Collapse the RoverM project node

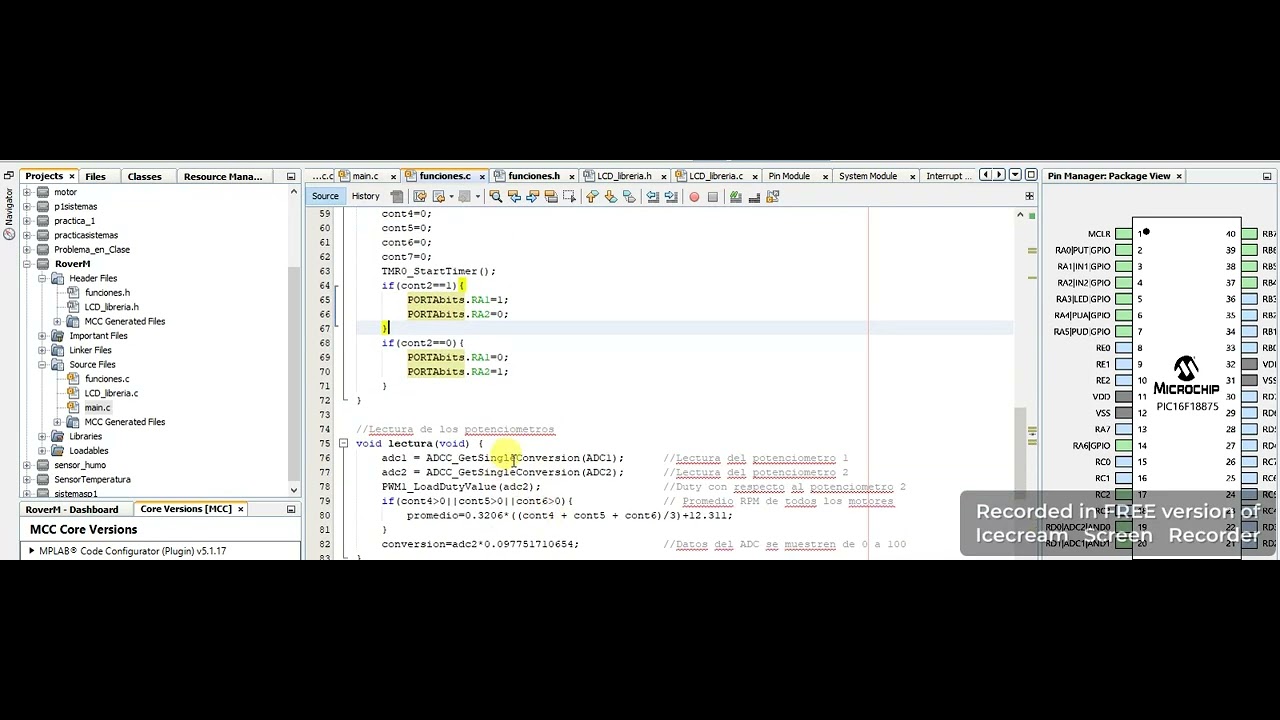click(x=28, y=264)
